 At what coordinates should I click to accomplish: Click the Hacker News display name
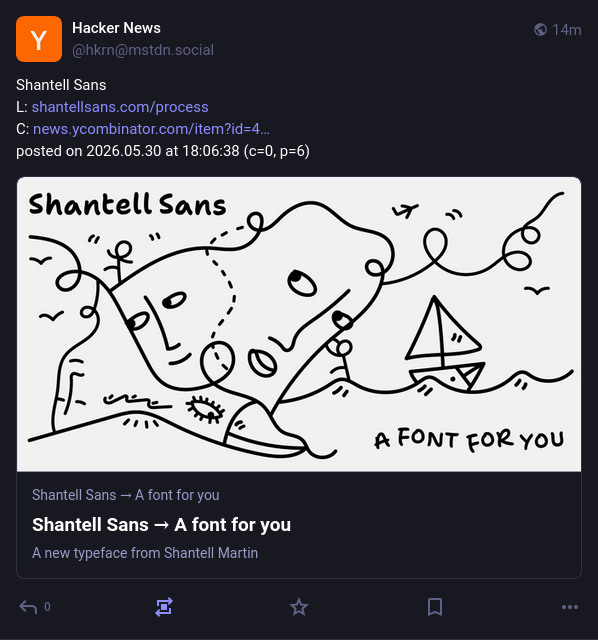[x=116, y=28]
